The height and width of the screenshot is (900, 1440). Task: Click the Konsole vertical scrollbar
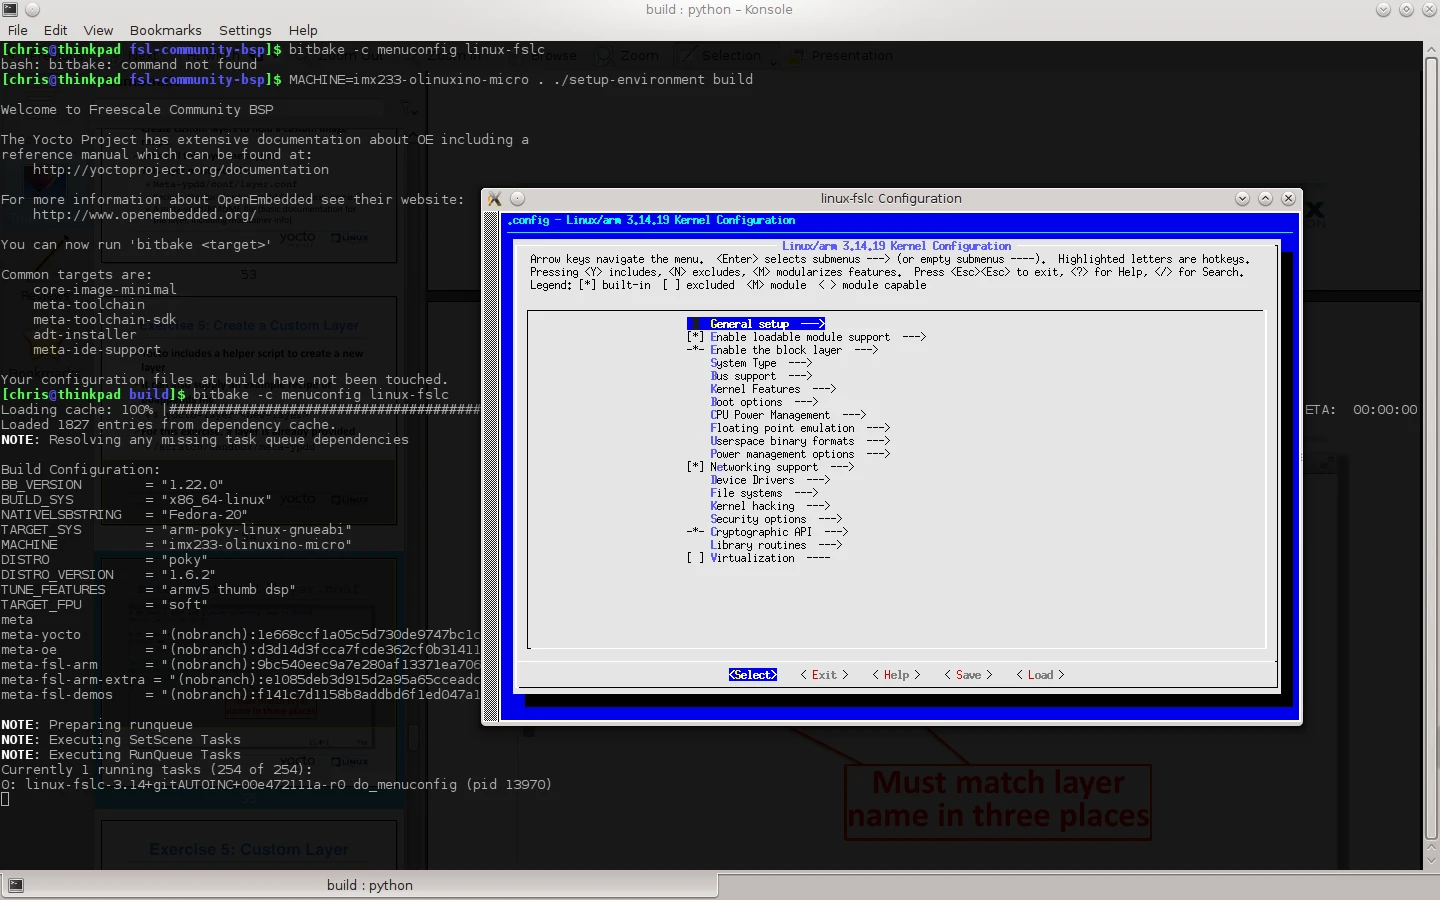coord(1431,450)
